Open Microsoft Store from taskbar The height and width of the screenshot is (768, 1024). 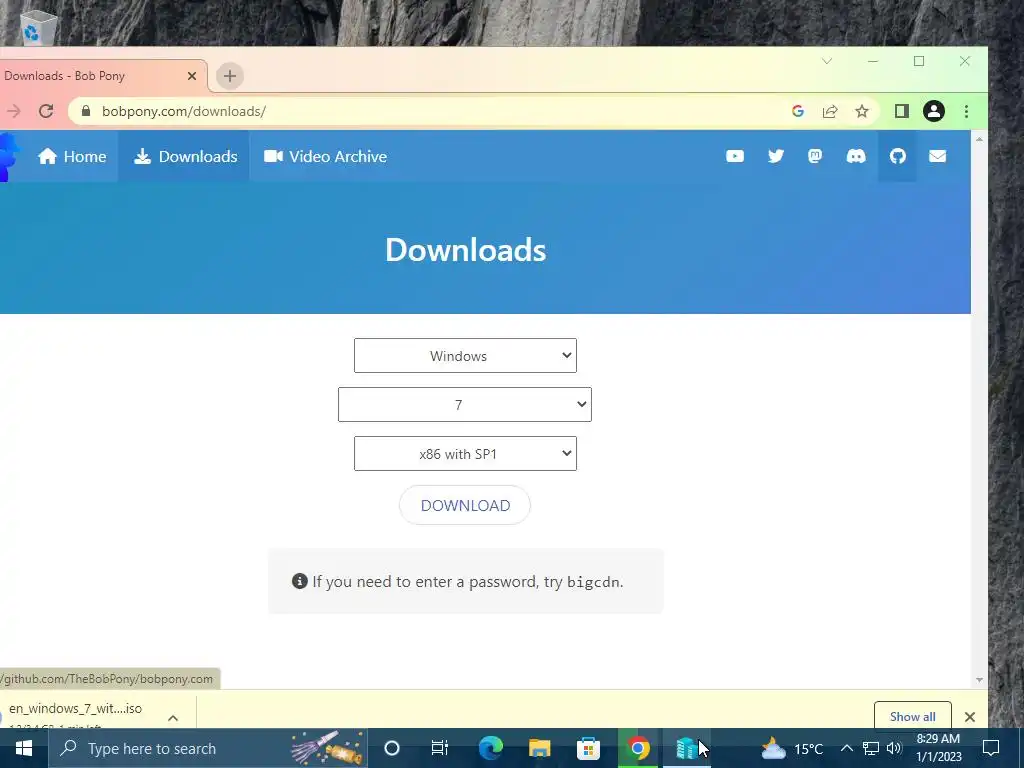point(588,748)
